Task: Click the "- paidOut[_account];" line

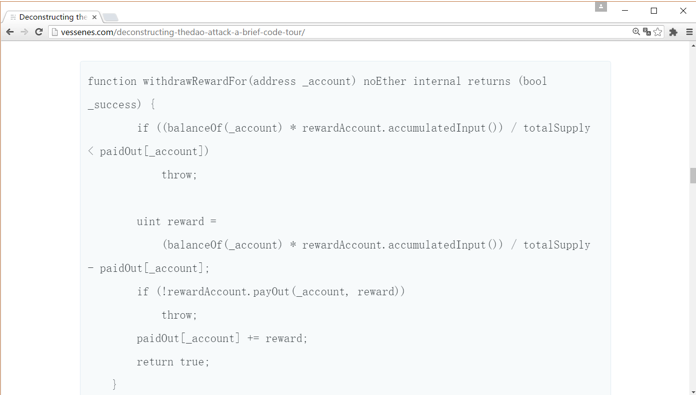Action: coord(148,268)
